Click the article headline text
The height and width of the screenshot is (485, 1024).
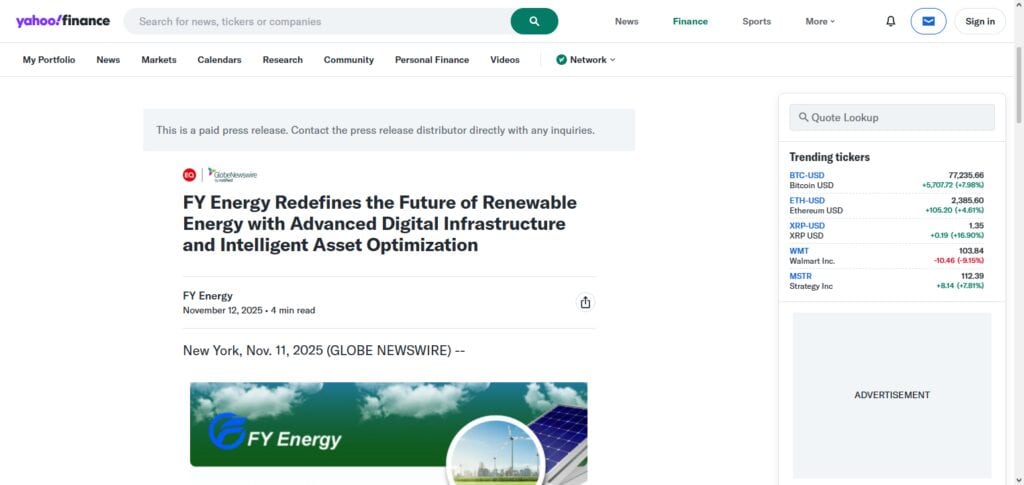point(379,224)
